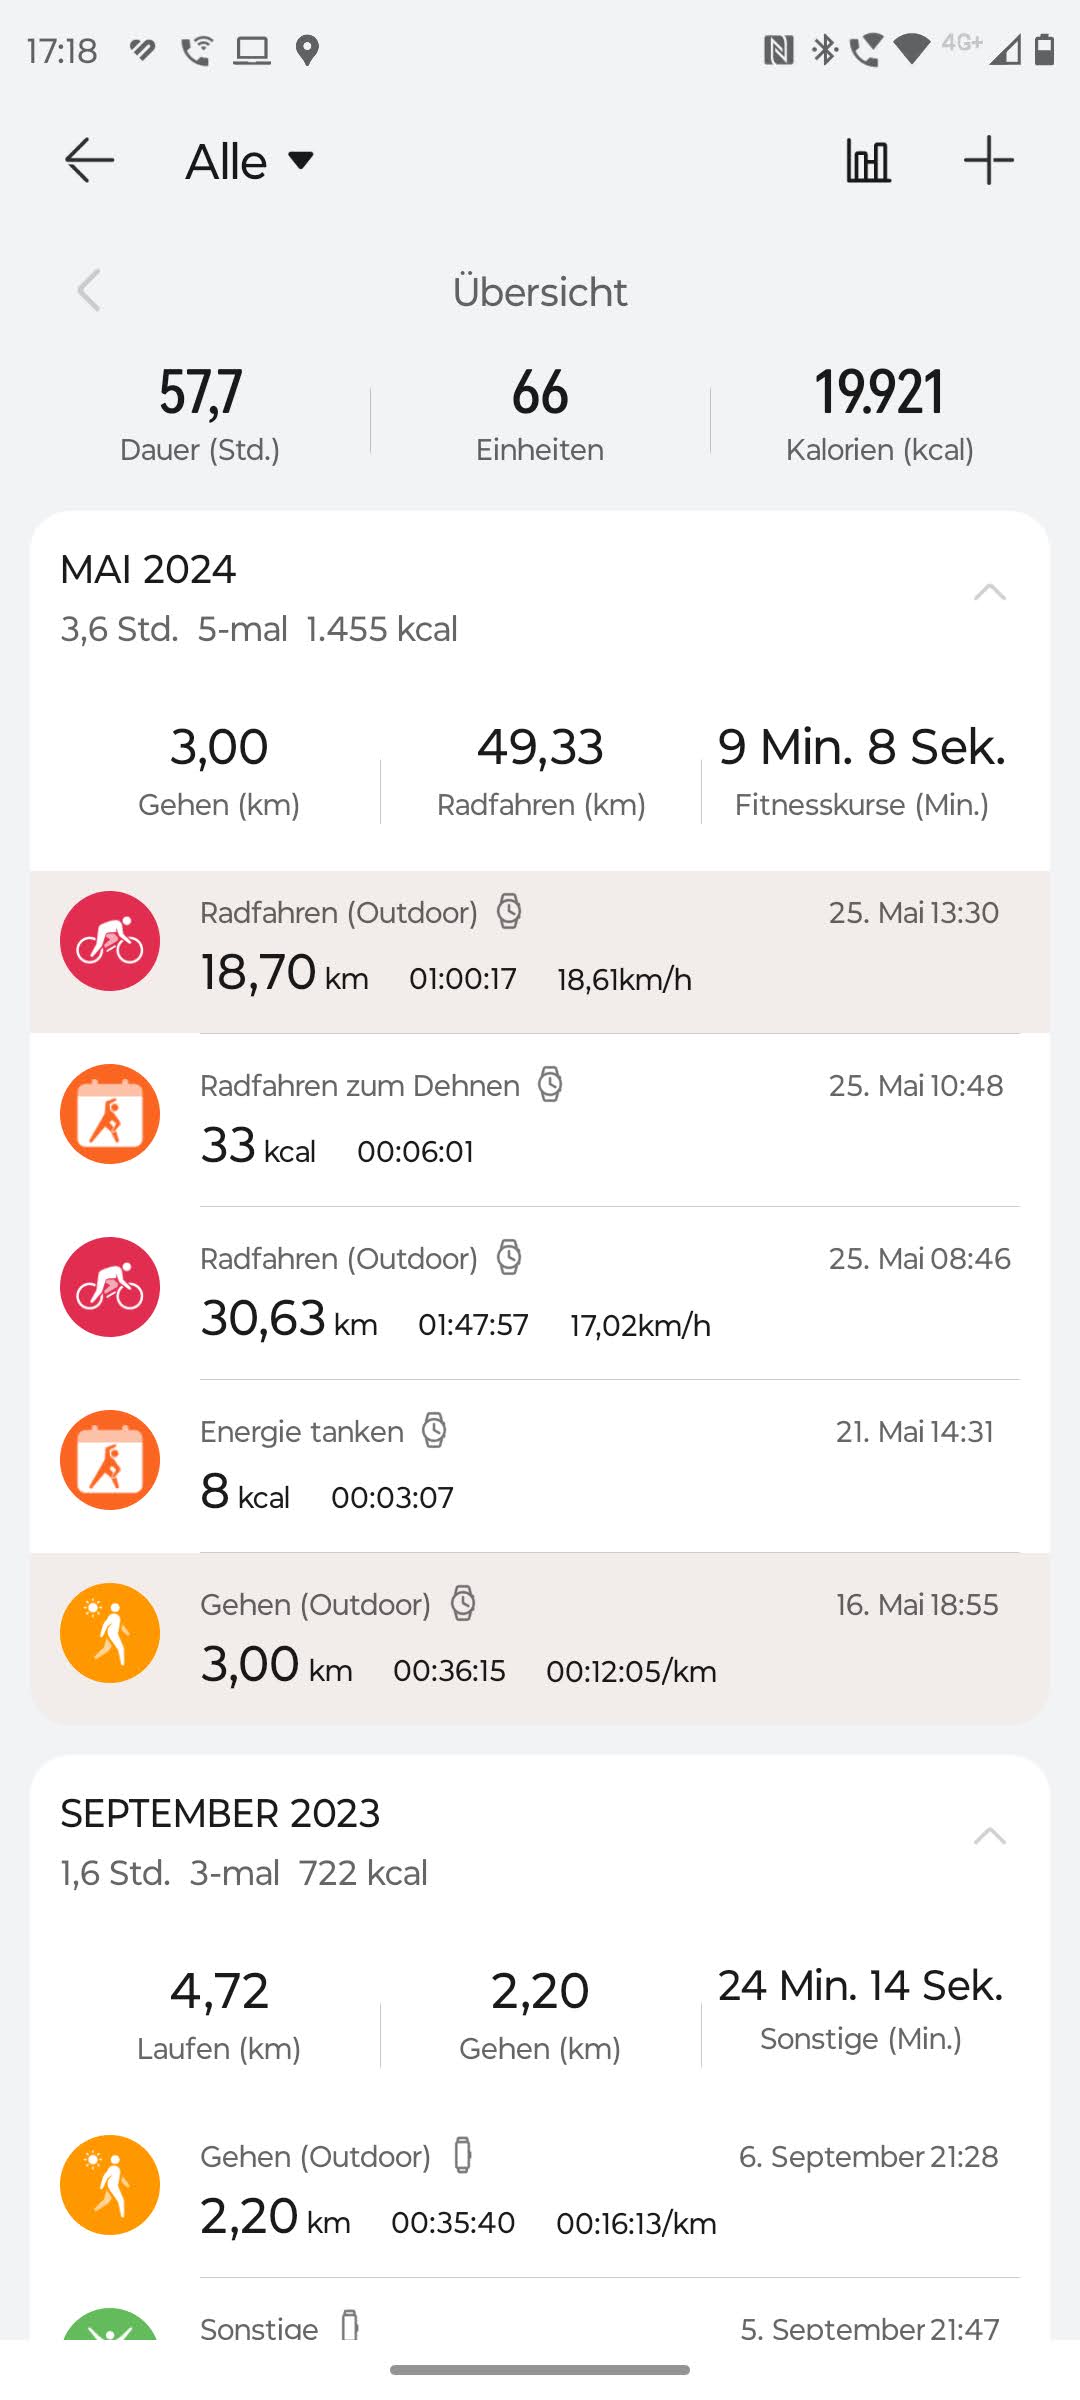Collapse the SEPTEMBER 2023 section
Viewport: 1080px width, 2400px height.
[x=989, y=1836]
